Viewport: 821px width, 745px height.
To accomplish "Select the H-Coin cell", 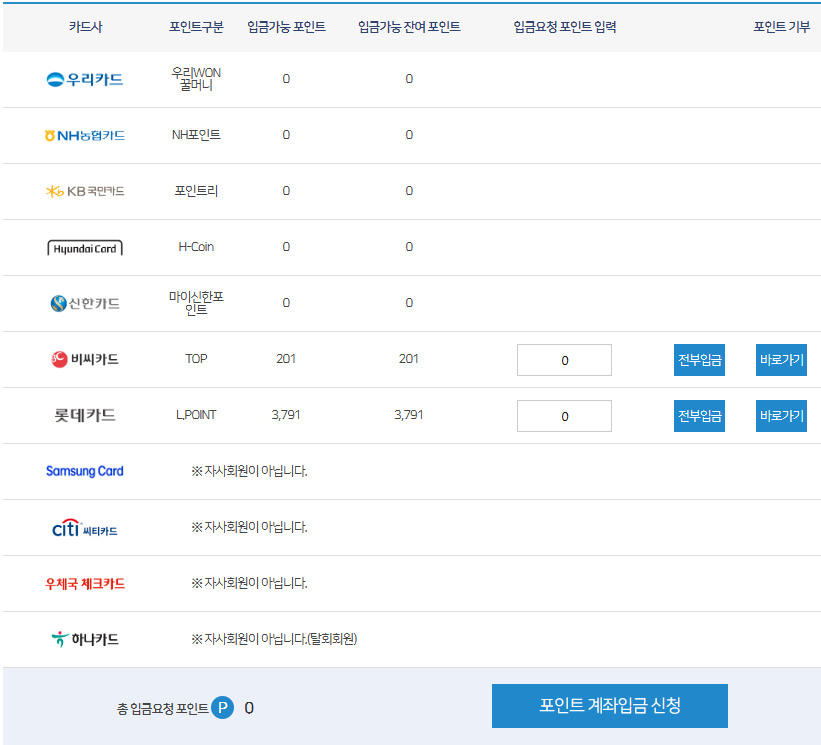I will 196,247.
